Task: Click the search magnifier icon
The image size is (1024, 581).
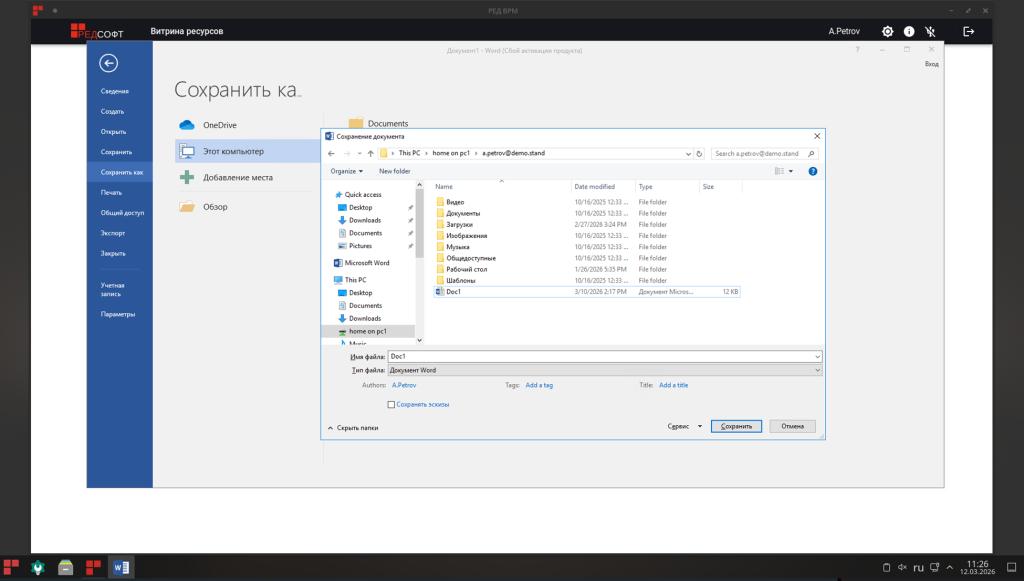Action: [811, 153]
